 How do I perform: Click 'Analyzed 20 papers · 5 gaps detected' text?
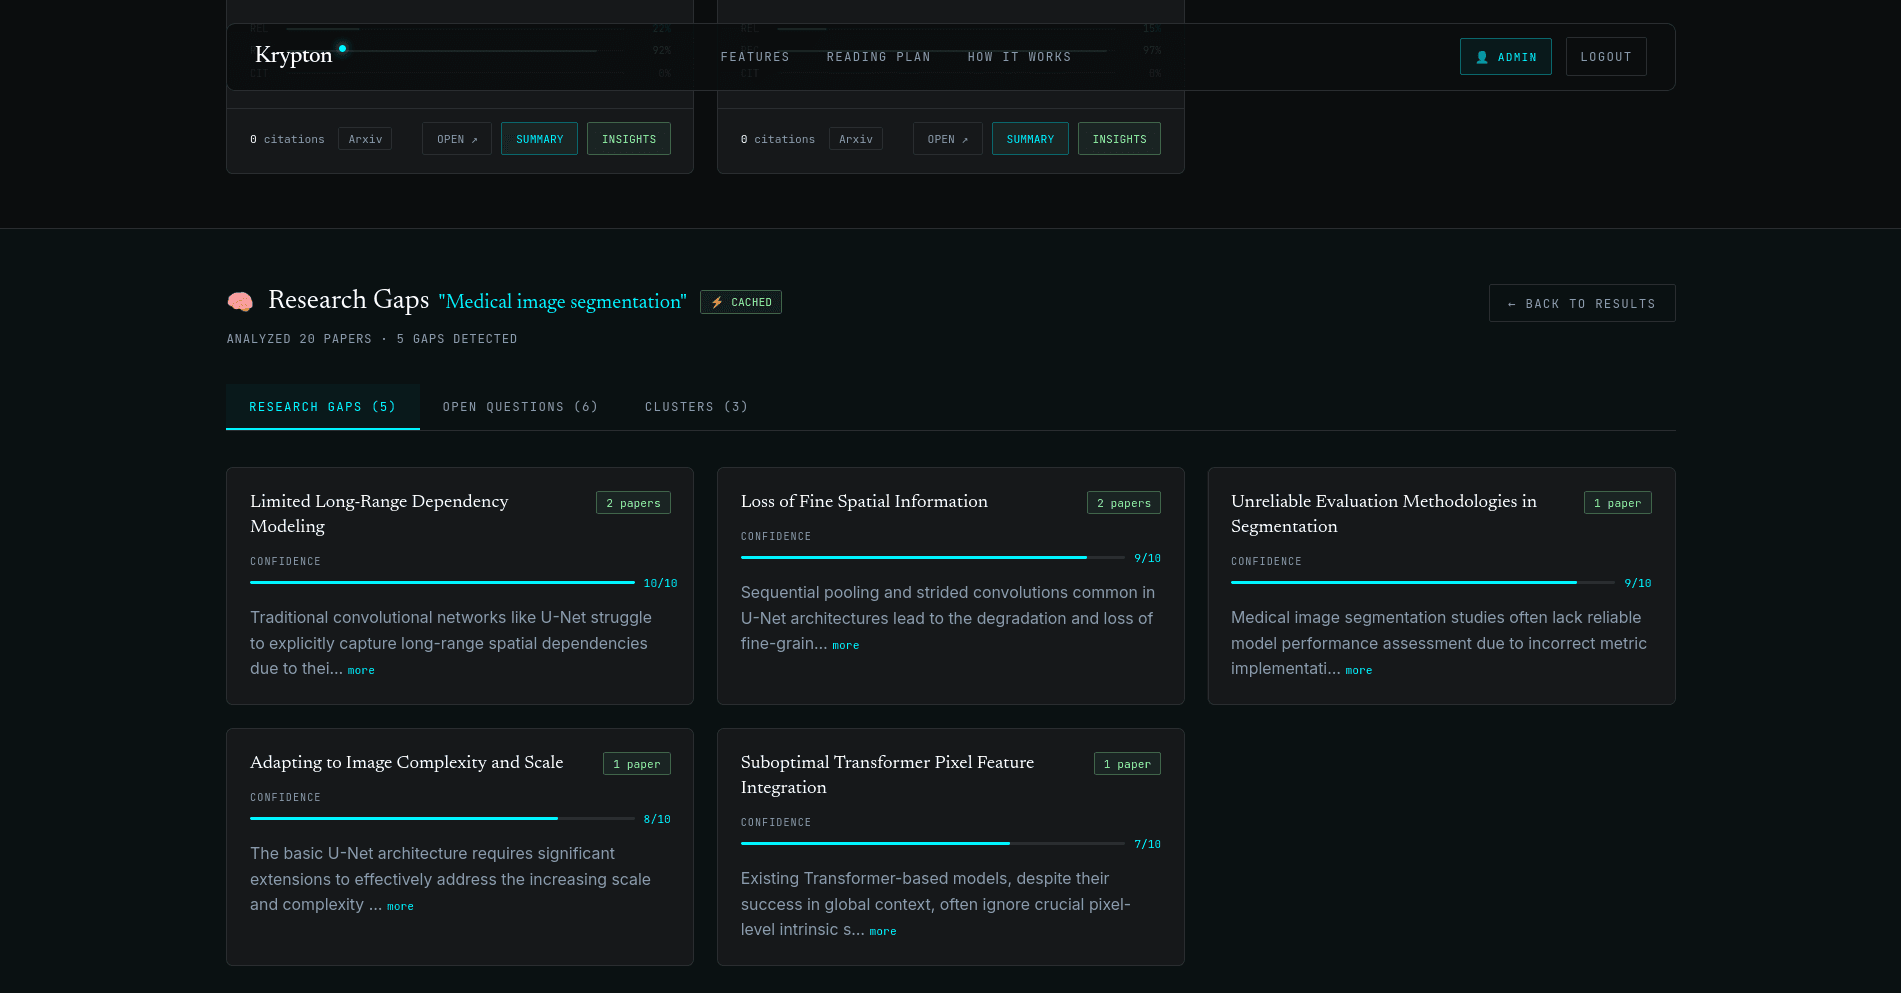[x=372, y=339]
